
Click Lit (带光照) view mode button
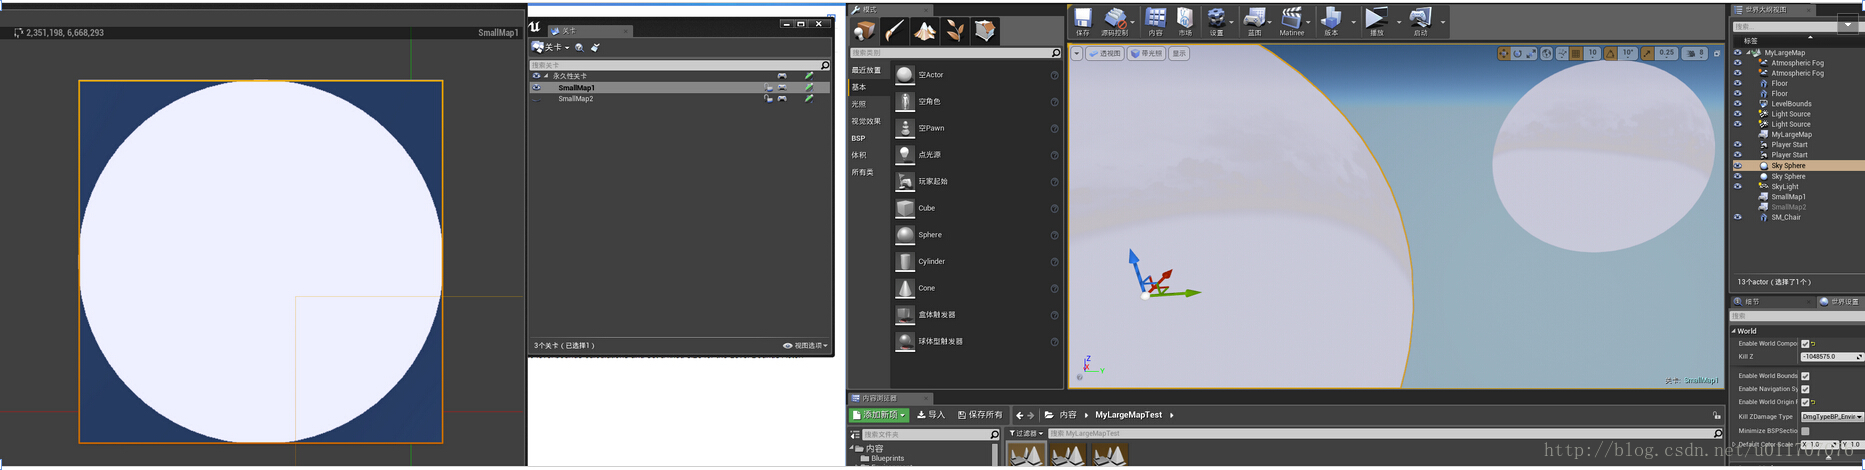[x=1147, y=53]
